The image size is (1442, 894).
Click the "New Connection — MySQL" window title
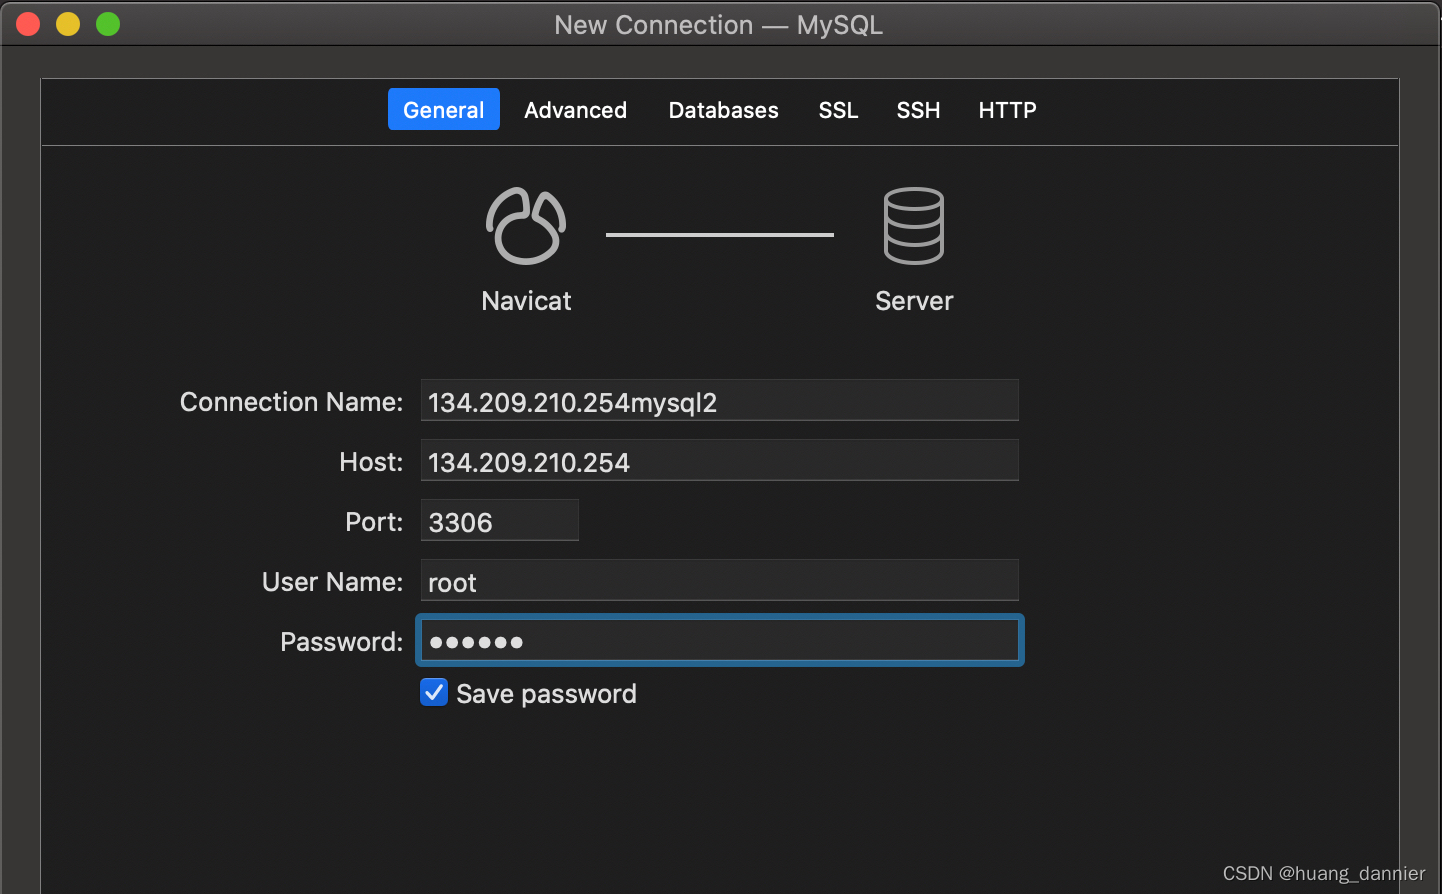tap(719, 25)
